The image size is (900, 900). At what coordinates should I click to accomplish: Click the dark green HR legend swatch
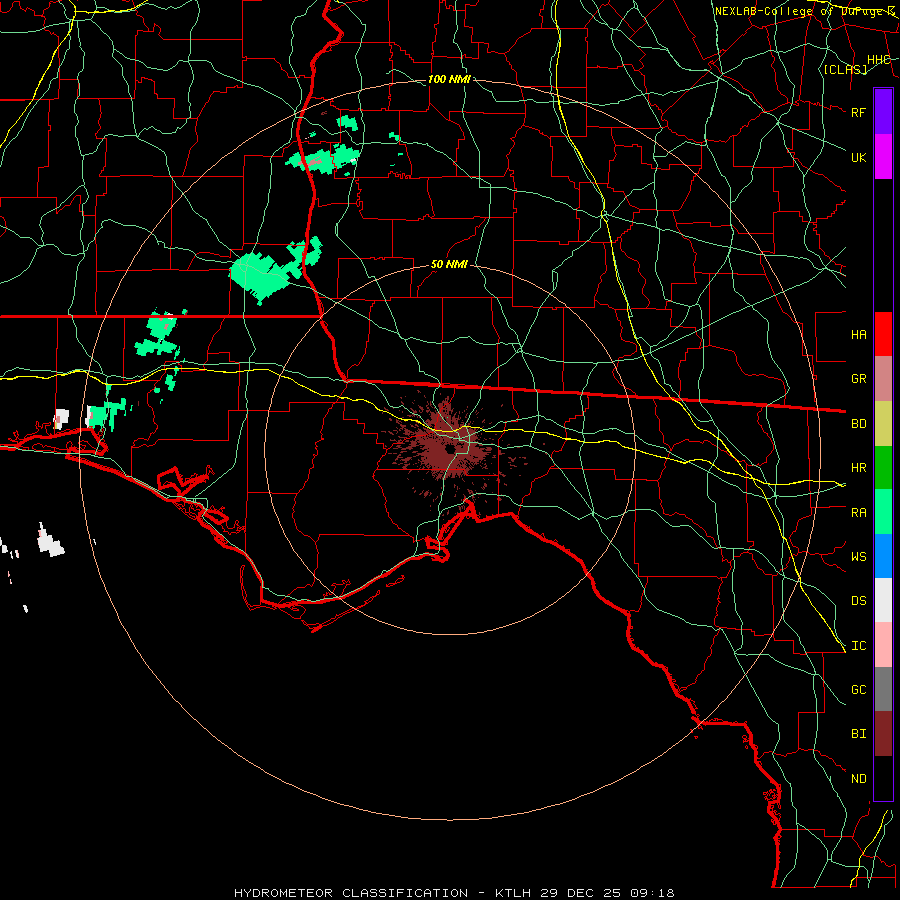pos(883,468)
